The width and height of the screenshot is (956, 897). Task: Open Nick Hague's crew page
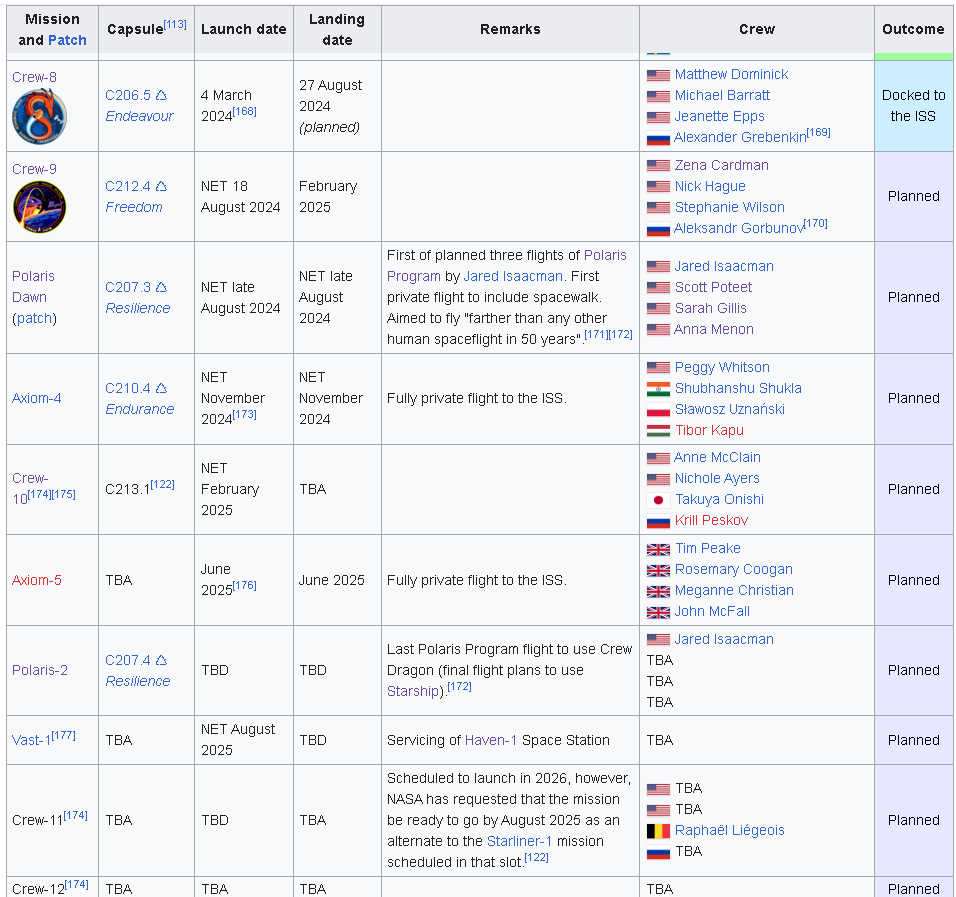click(710, 186)
